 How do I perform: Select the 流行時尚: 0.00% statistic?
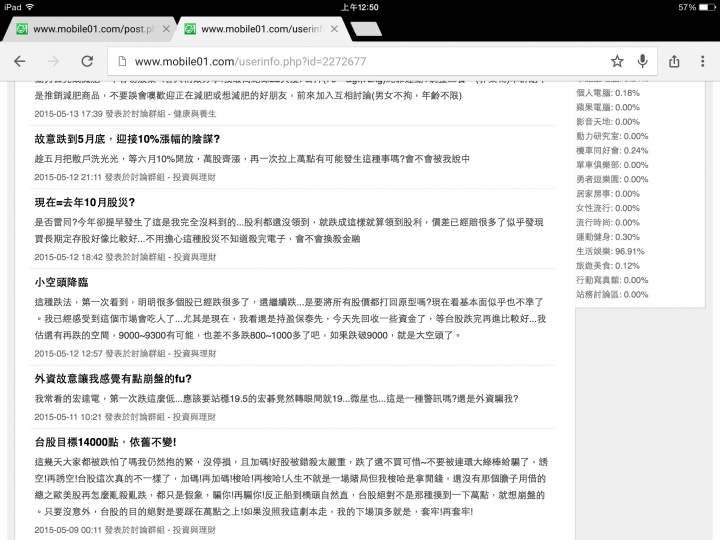(608, 223)
